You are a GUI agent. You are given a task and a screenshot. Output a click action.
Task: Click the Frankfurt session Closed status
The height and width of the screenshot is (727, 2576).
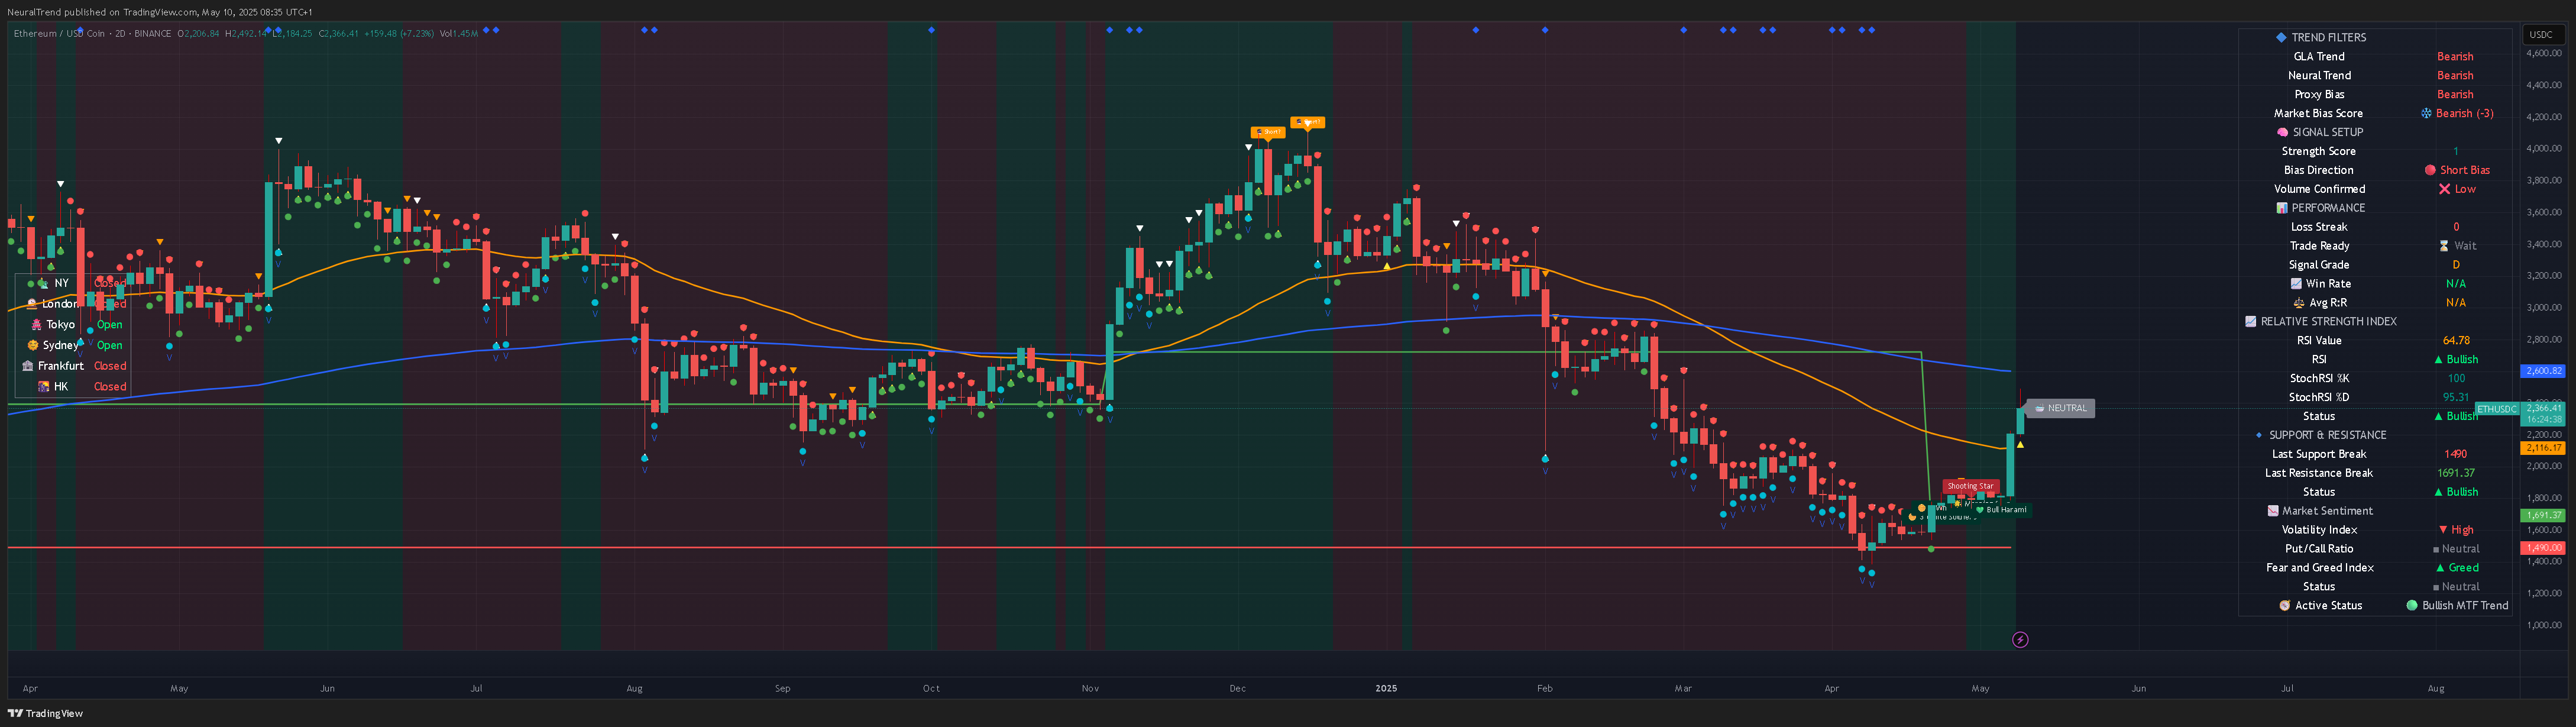click(110, 366)
